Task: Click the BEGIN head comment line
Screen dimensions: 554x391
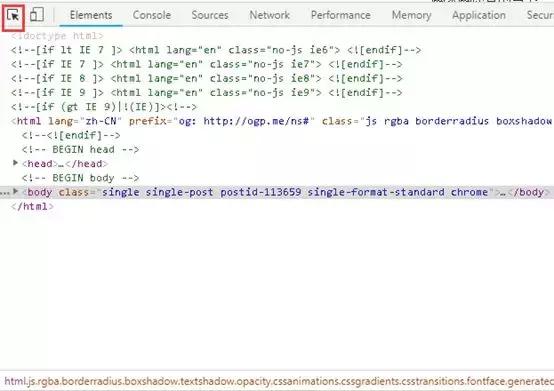Action: [x=80, y=149]
